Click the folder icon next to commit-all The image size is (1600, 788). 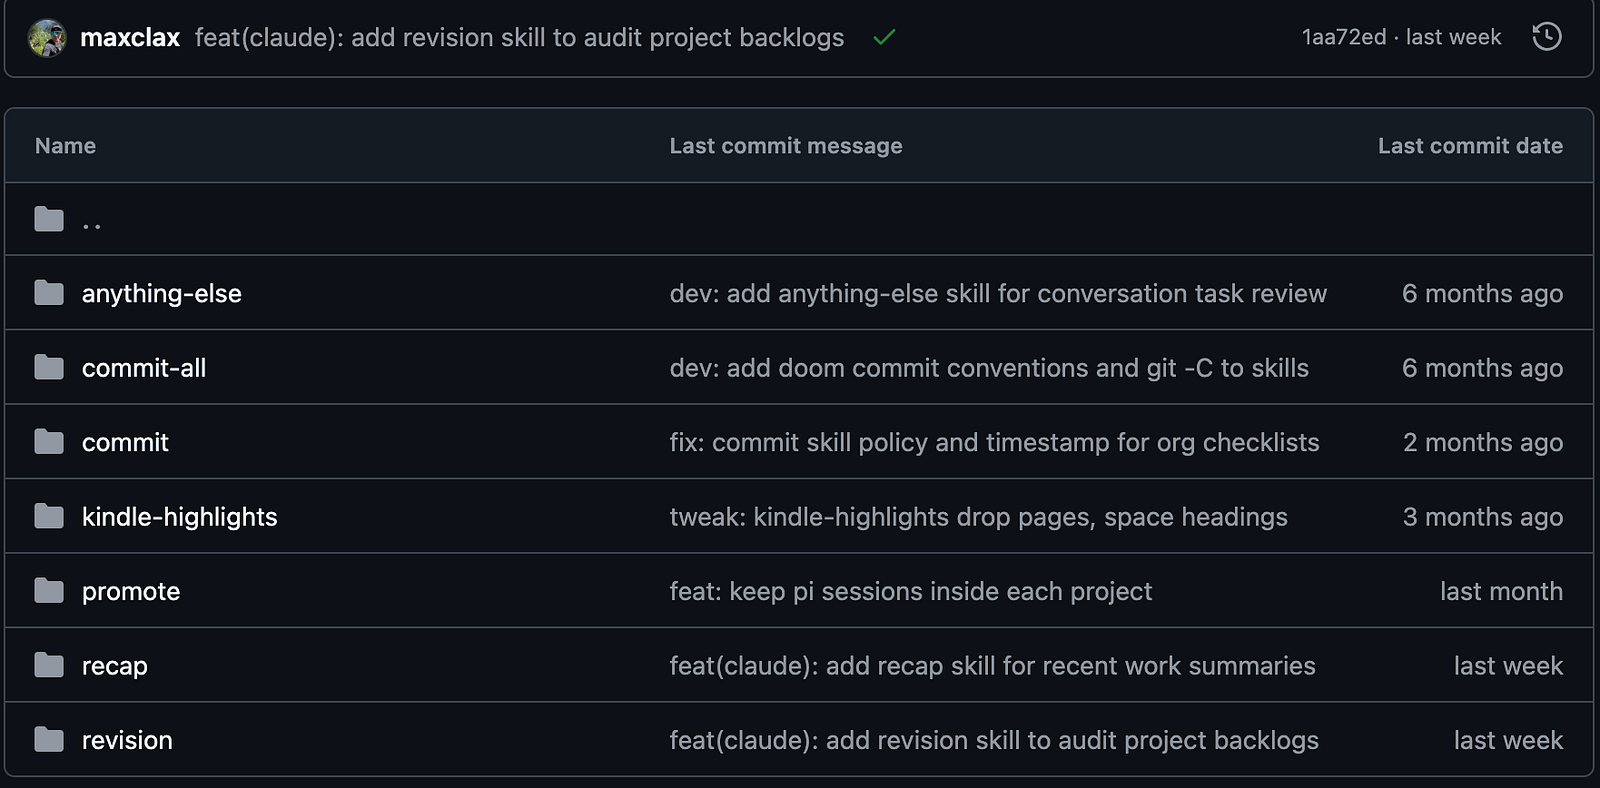[x=49, y=368]
